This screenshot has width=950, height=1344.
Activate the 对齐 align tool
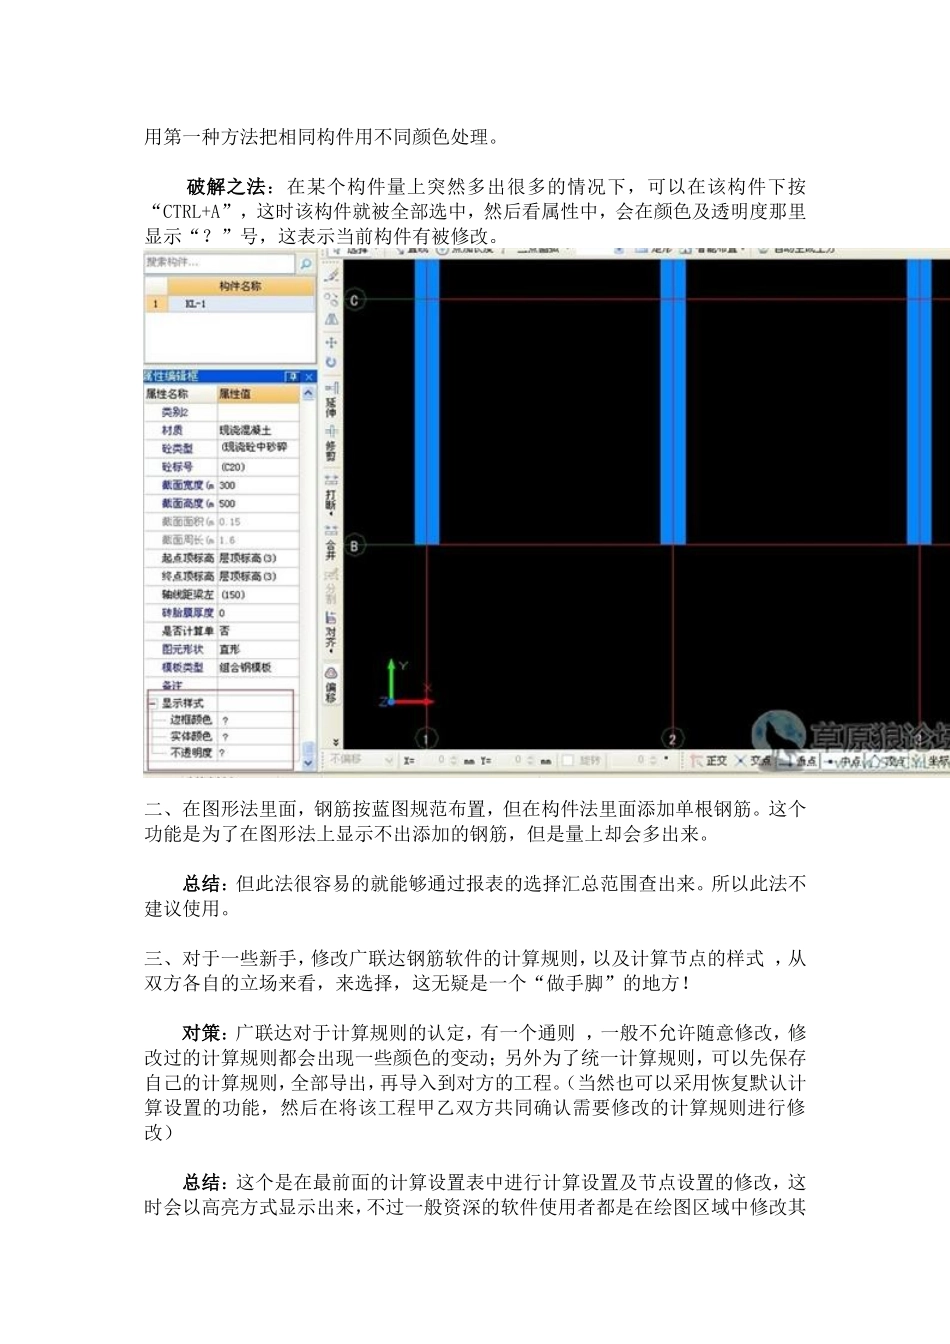332,634
